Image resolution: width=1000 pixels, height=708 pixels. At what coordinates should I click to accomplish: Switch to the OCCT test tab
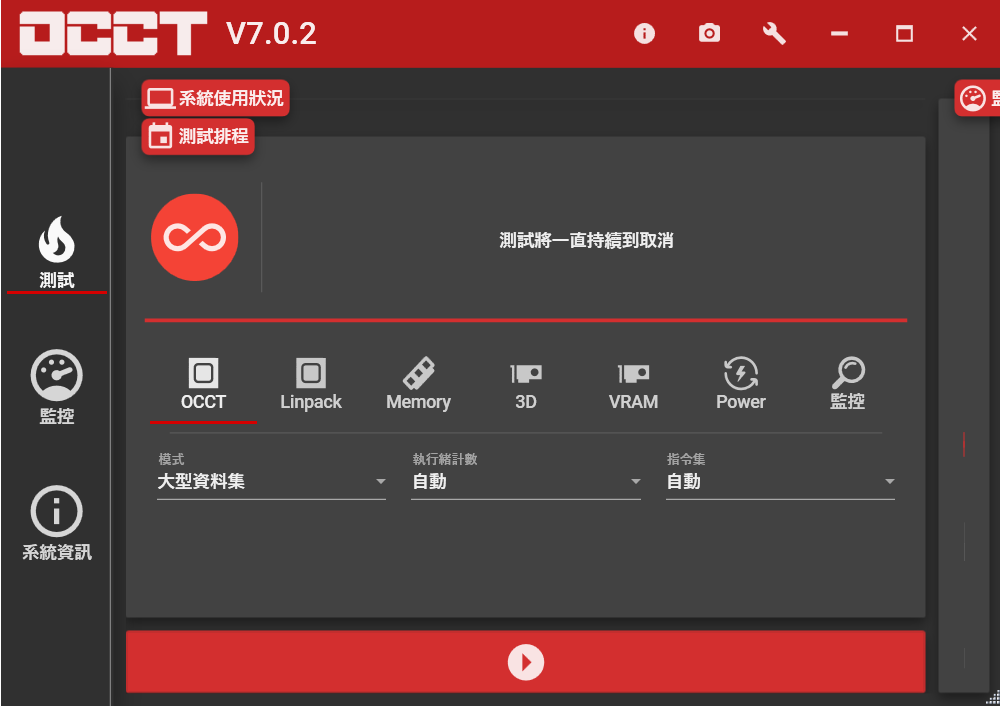203,385
